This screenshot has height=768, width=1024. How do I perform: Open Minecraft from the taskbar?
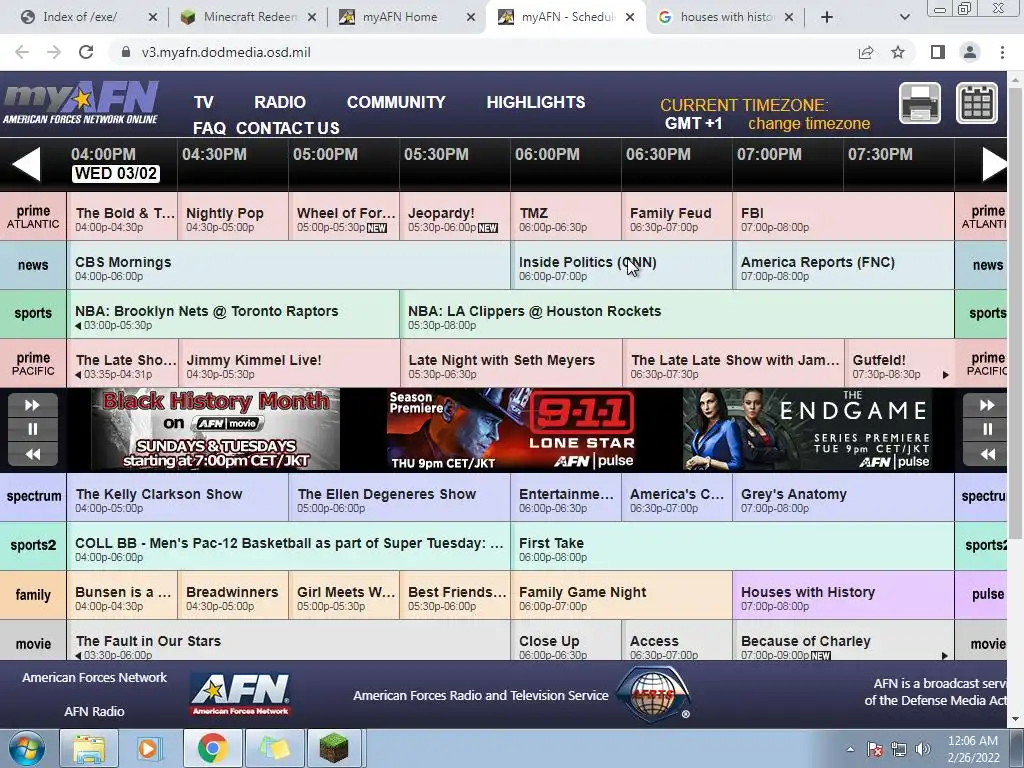[x=334, y=748]
